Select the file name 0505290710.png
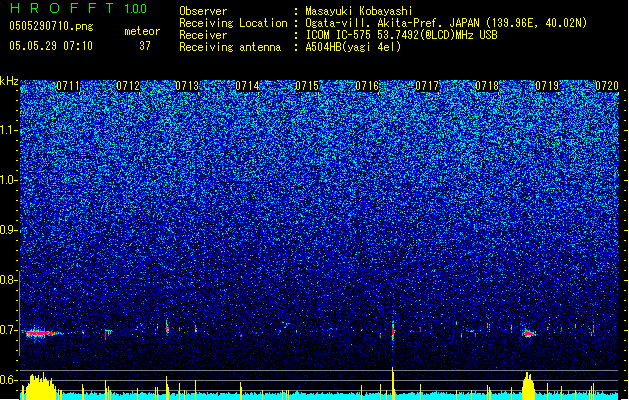Viewport: 629px width, 400px height. click(51, 26)
